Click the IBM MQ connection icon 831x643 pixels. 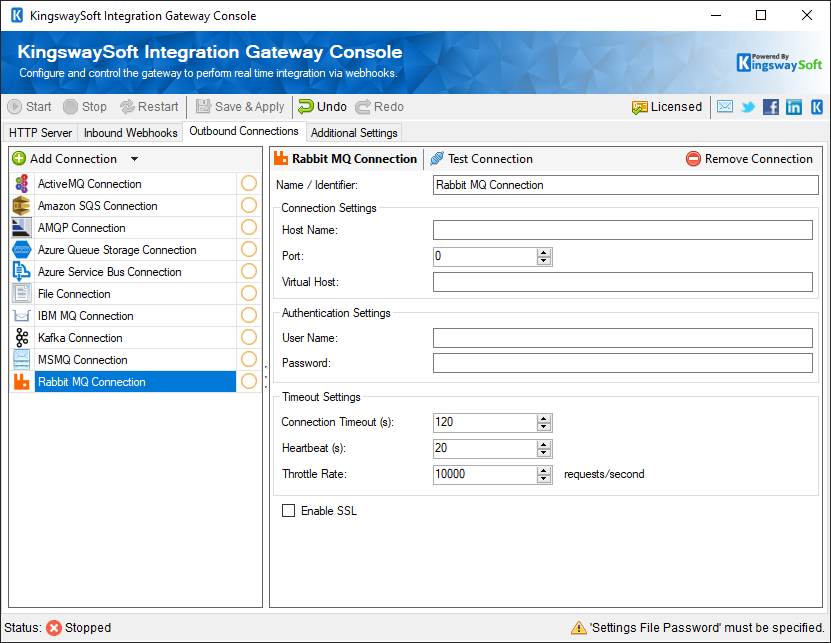pyautogui.click(x=22, y=315)
